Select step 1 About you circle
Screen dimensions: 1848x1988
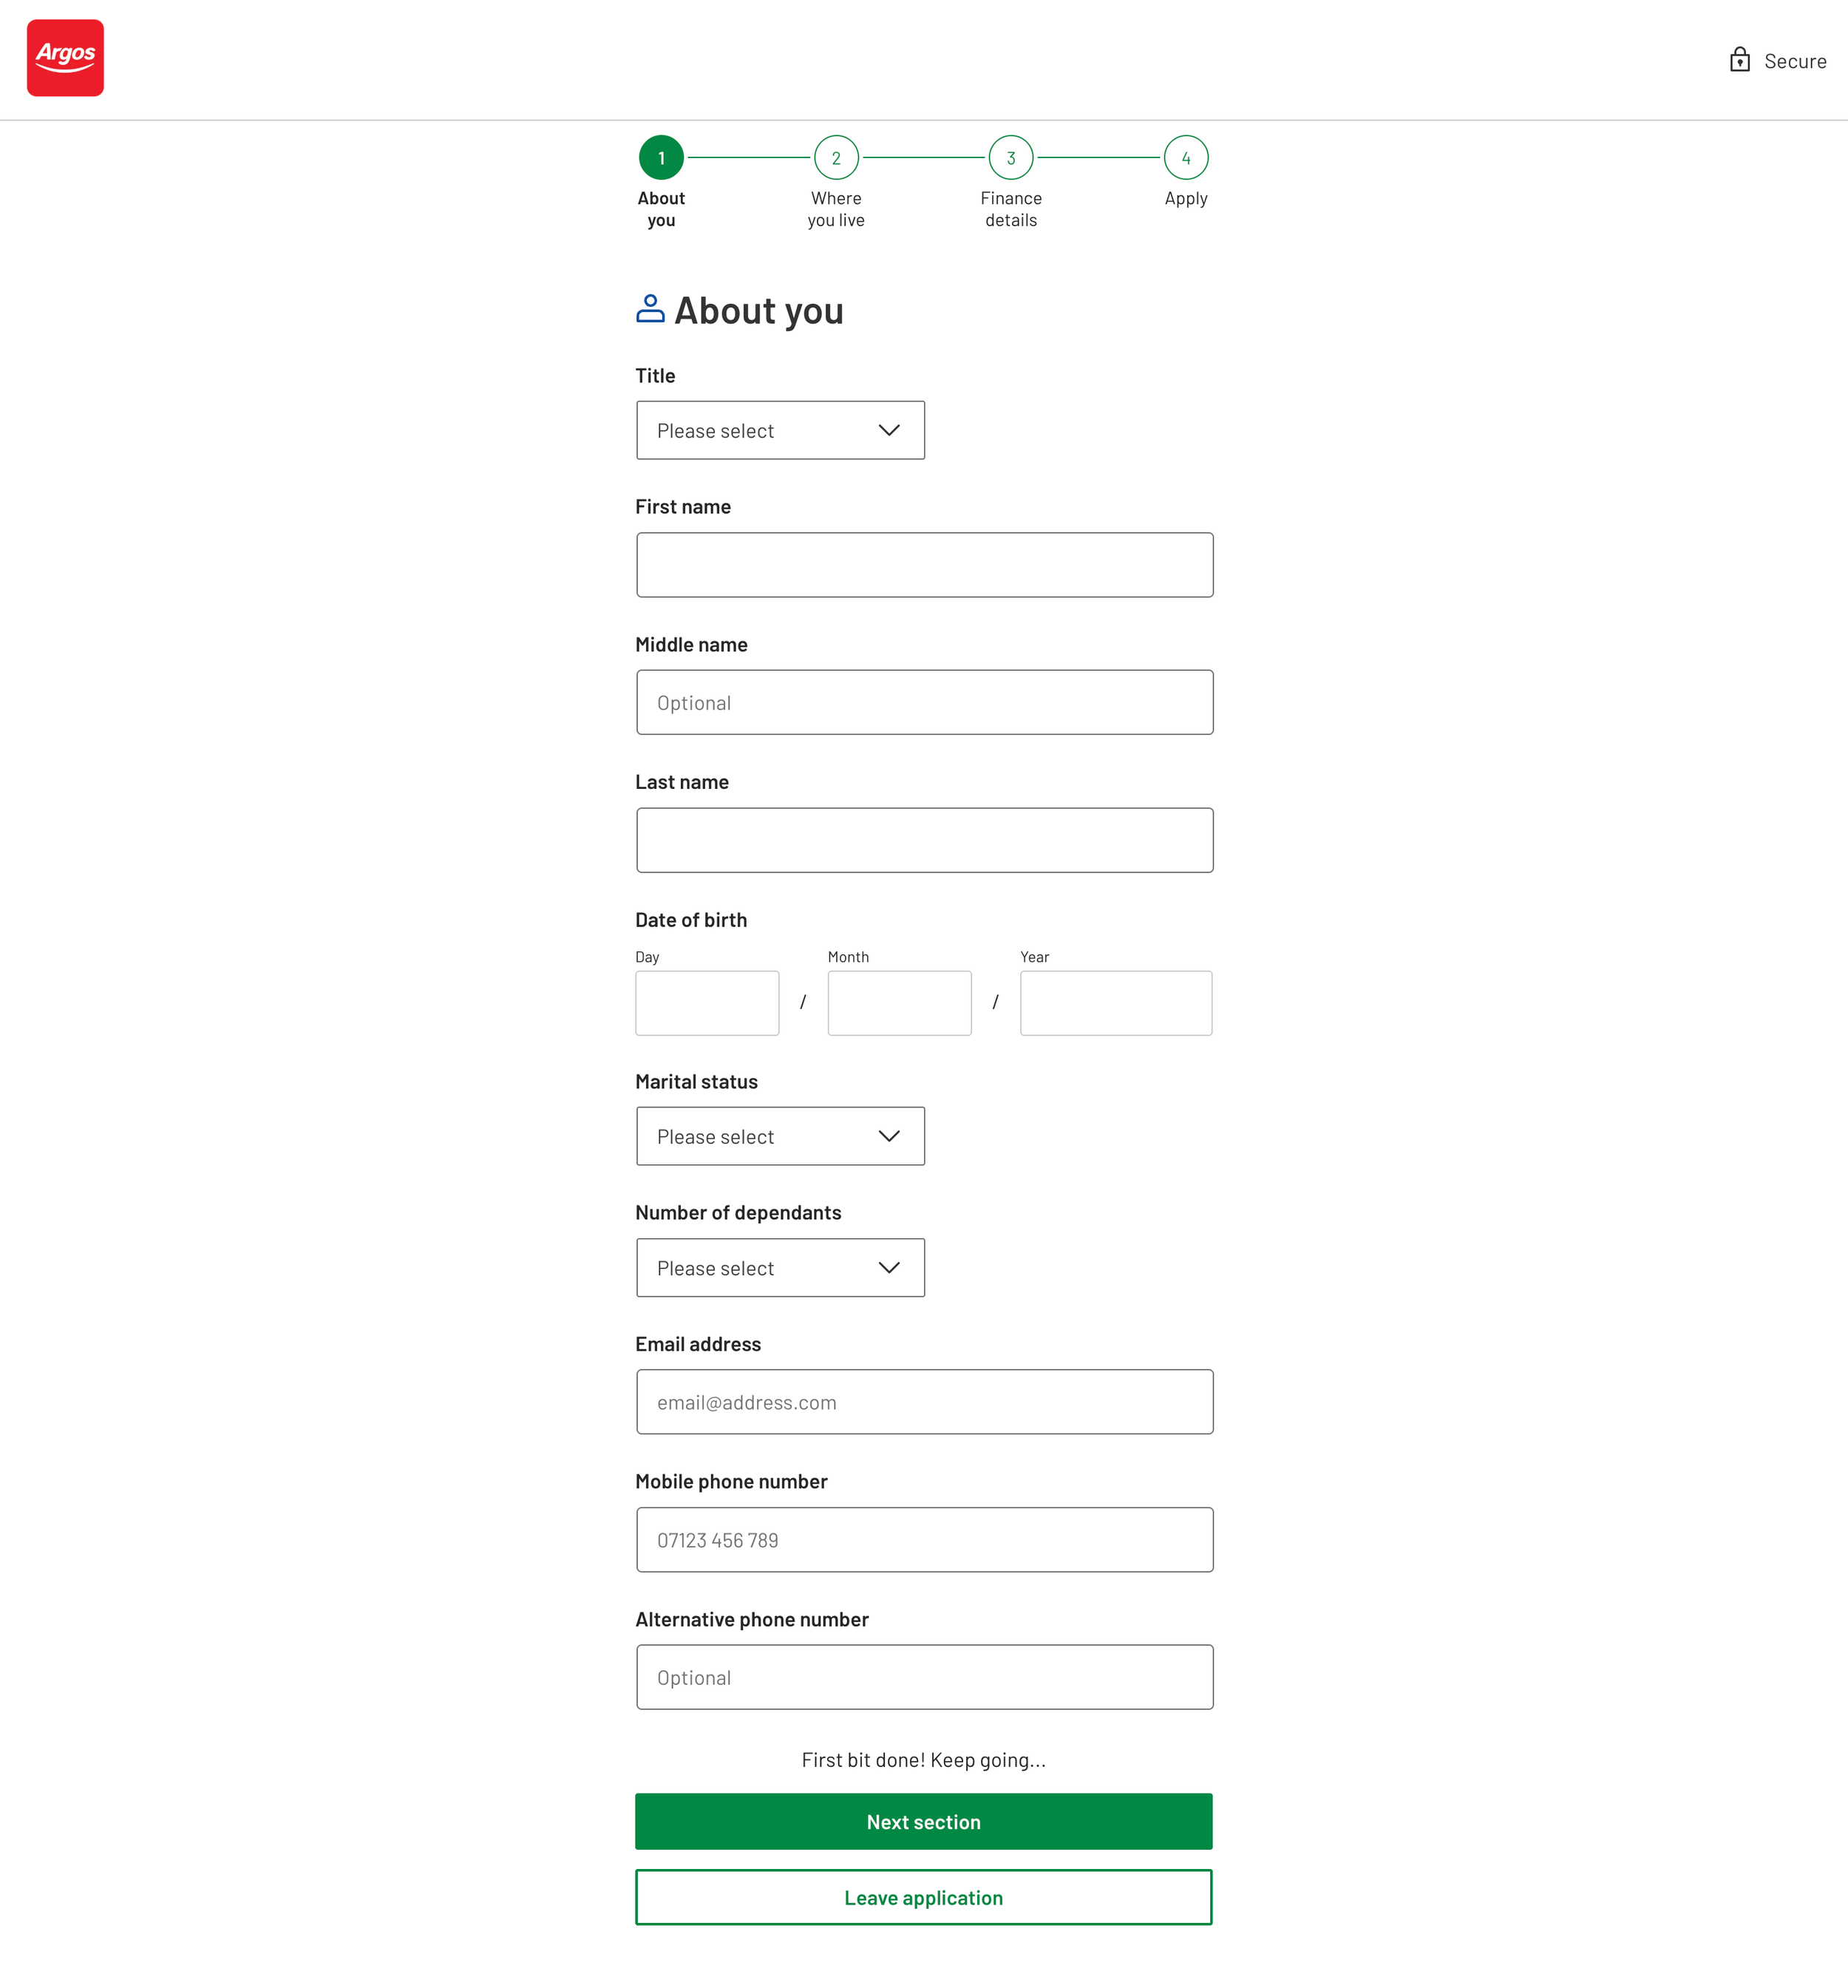661,158
